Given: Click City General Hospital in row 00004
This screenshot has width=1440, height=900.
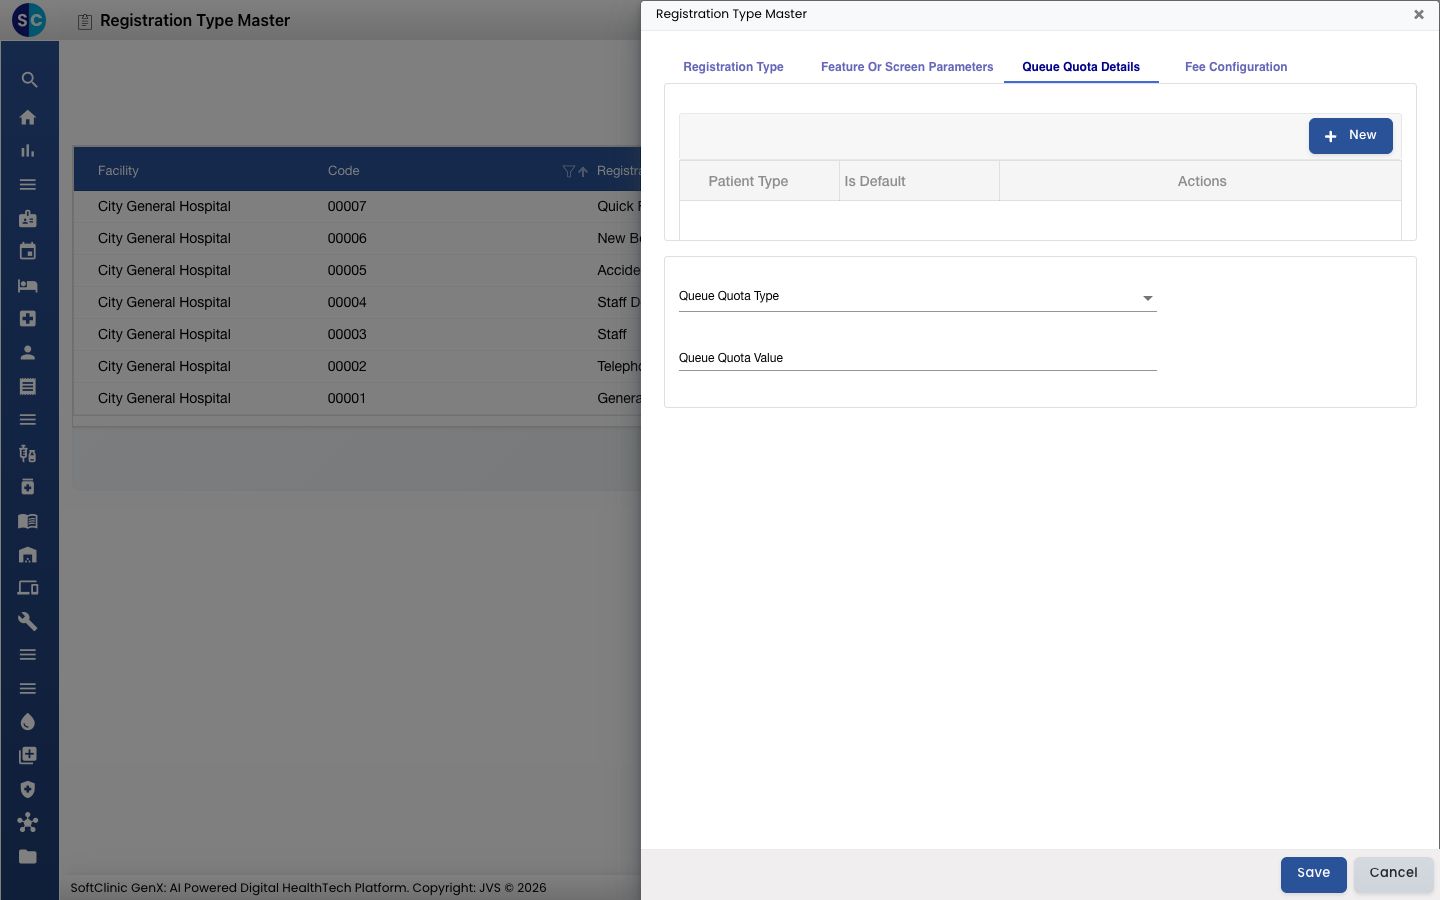Looking at the screenshot, I should point(164,302).
